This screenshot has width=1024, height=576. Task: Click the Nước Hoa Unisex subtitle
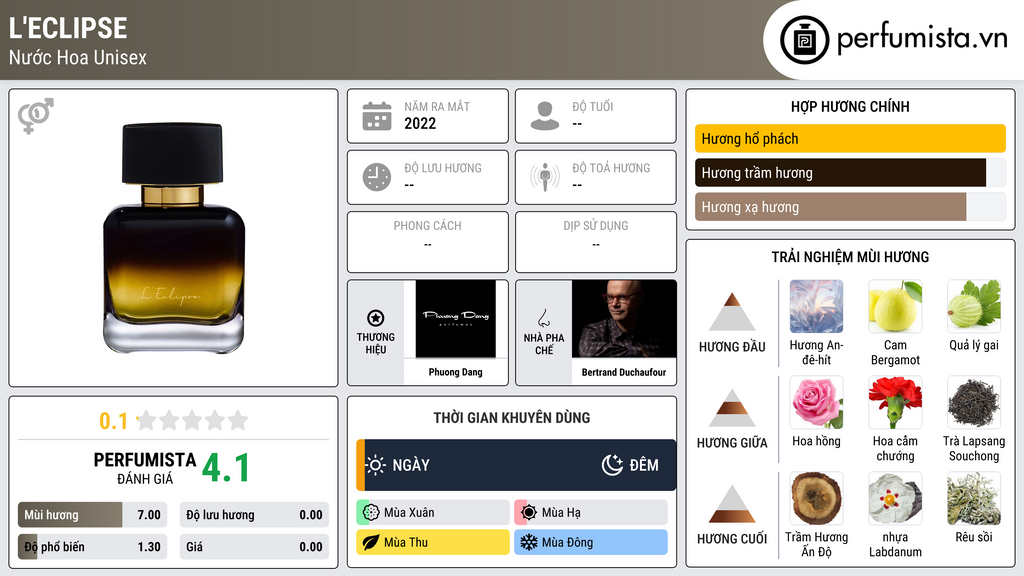point(78,57)
